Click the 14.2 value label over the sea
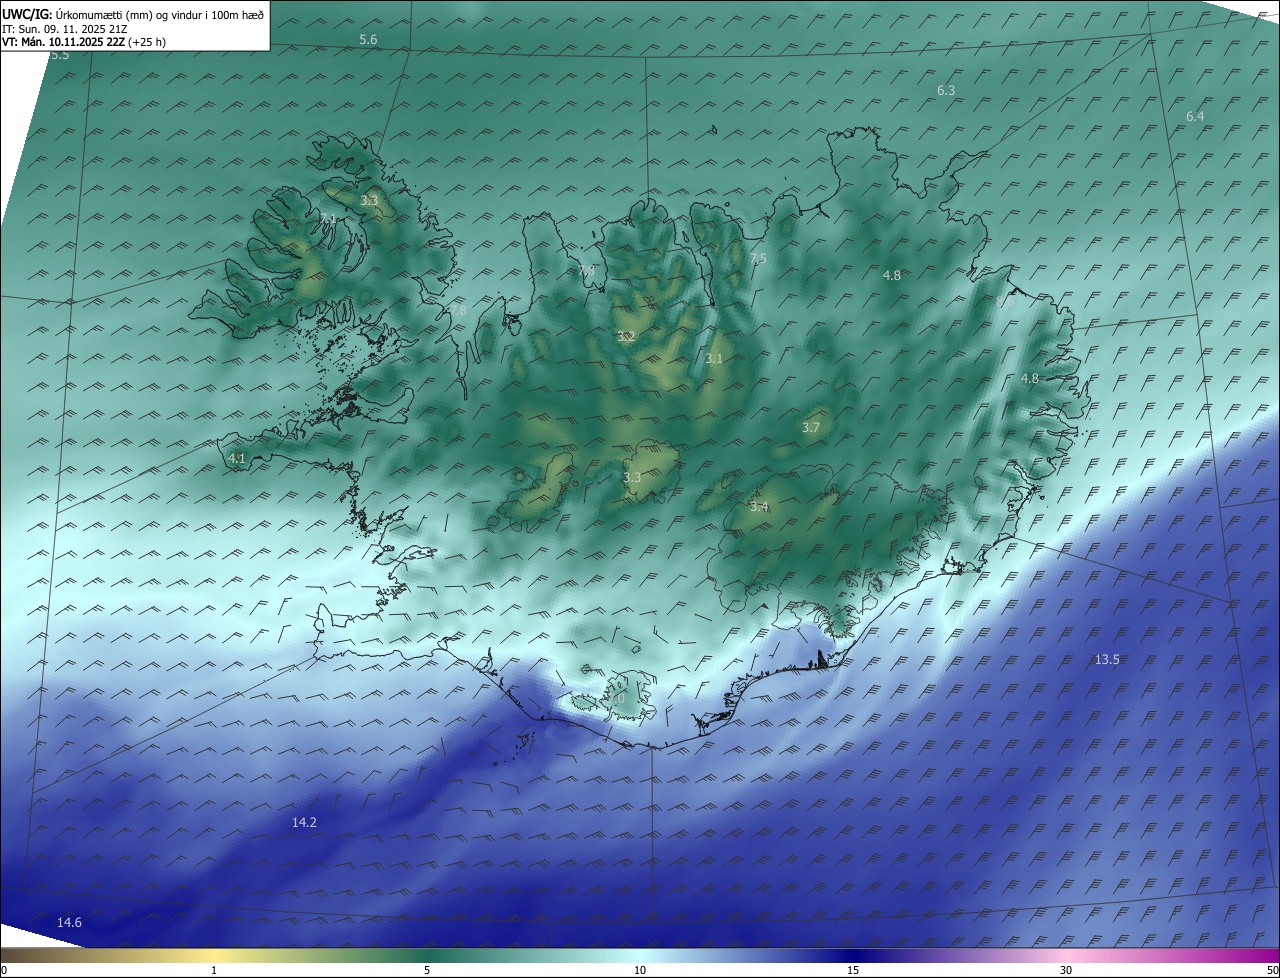Image resolution: width=1280 pixels, height=978 pixels. click(x=304, y=823)
